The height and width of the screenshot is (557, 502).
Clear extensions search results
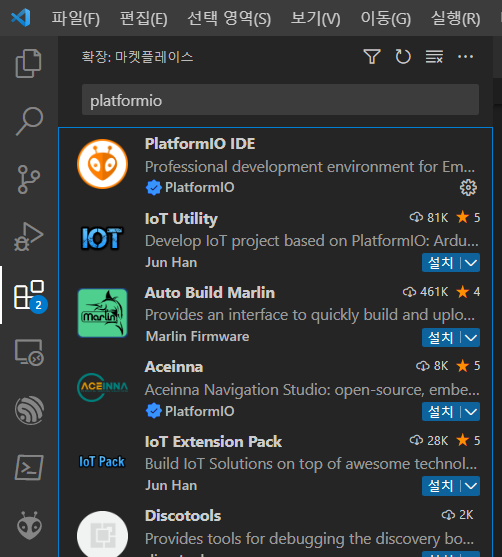point(434,57)
